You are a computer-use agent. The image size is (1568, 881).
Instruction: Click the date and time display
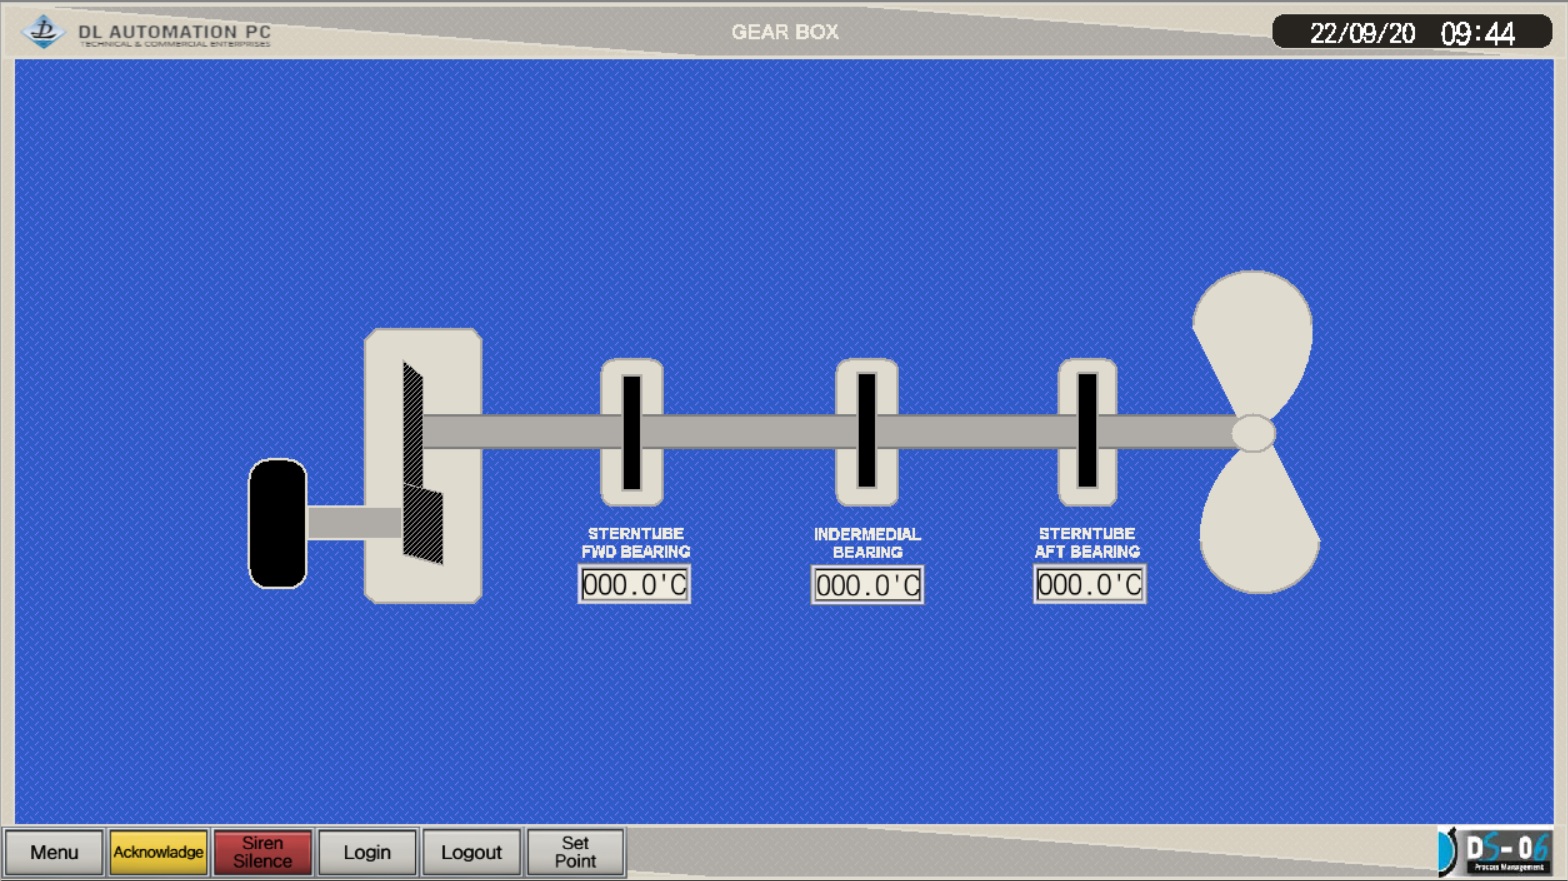[1411, 33]
